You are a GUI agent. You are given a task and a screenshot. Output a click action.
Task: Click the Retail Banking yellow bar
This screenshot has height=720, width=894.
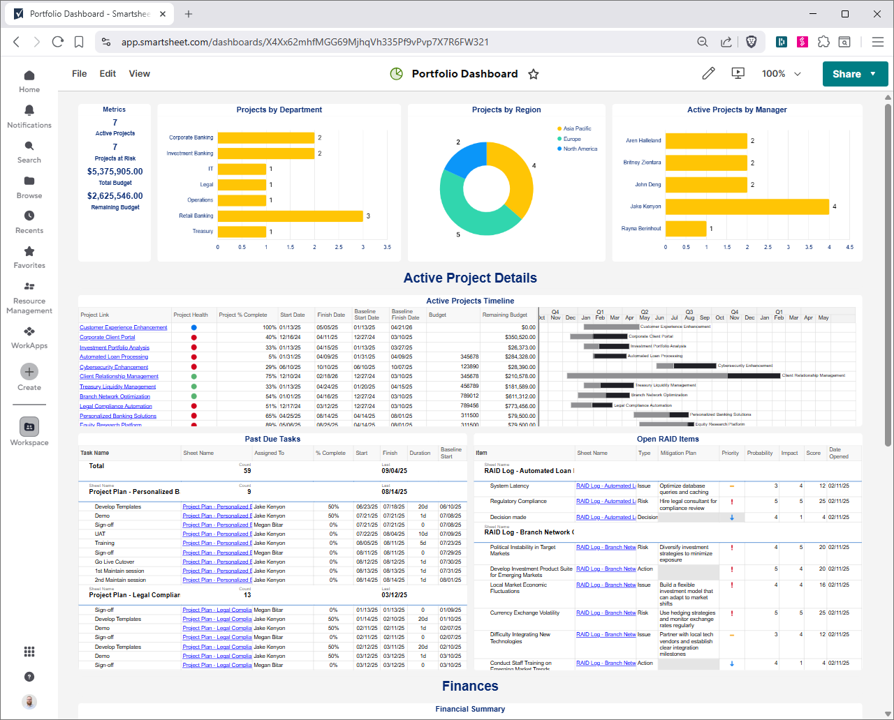pos(290,216)
